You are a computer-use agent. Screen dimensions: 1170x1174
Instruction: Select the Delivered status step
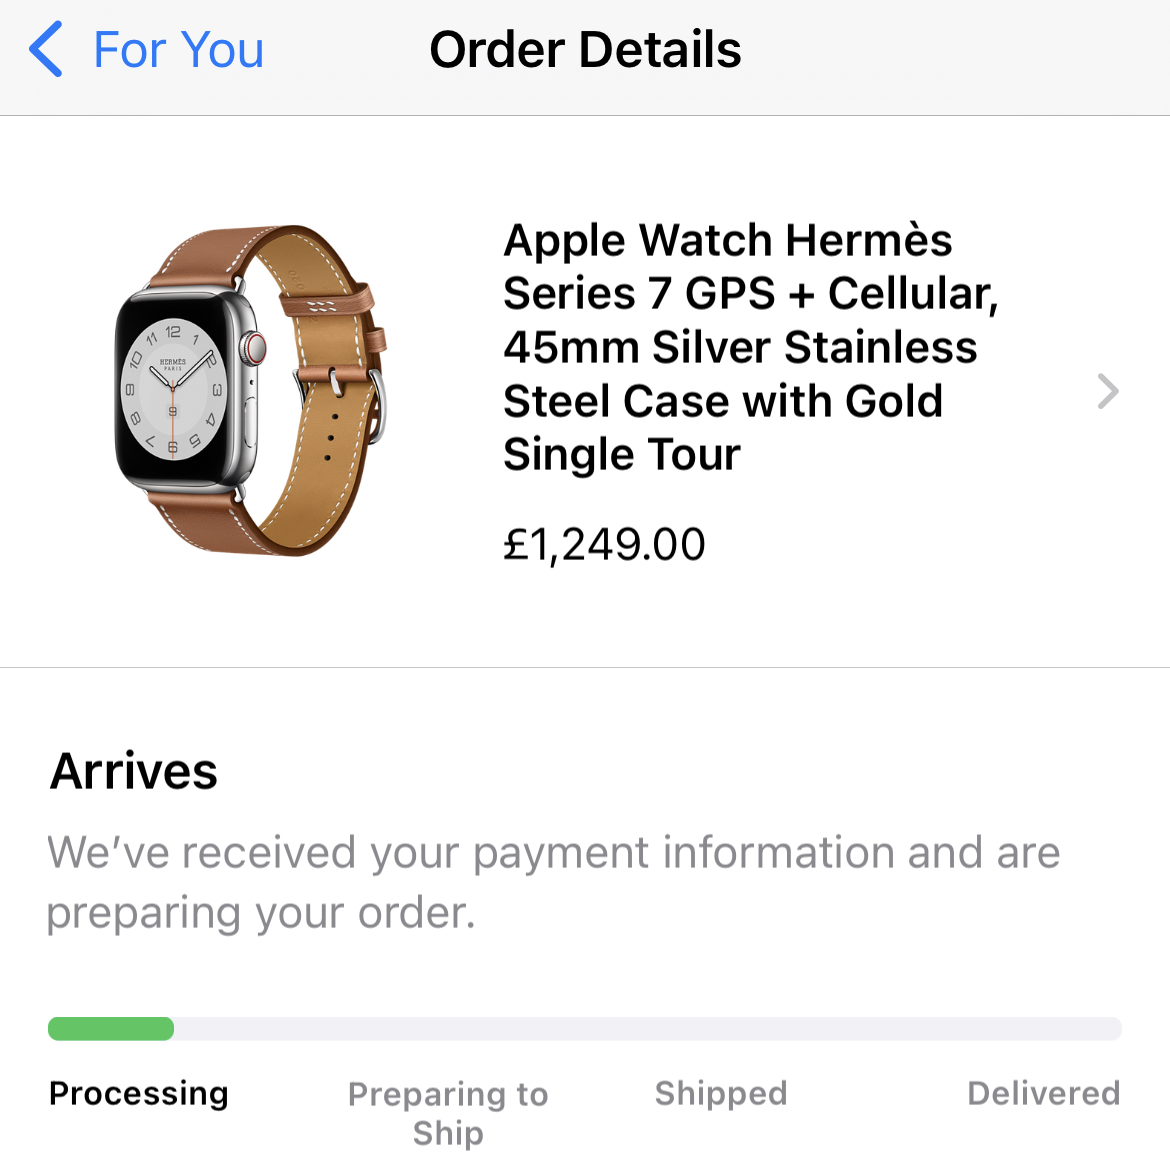coord(1043,1093)
